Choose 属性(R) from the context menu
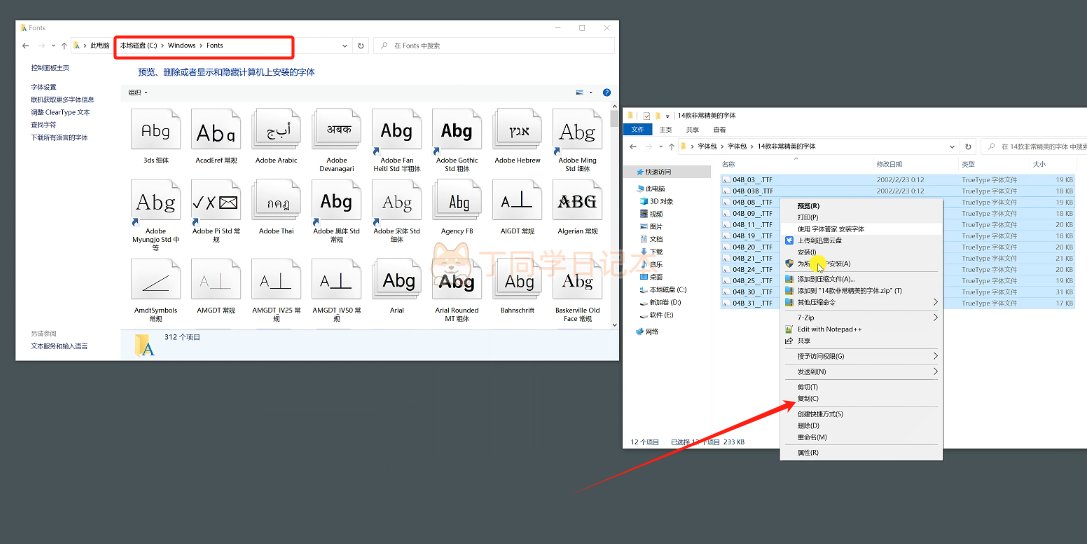The image size is (1087, 544). coord(808,453)
